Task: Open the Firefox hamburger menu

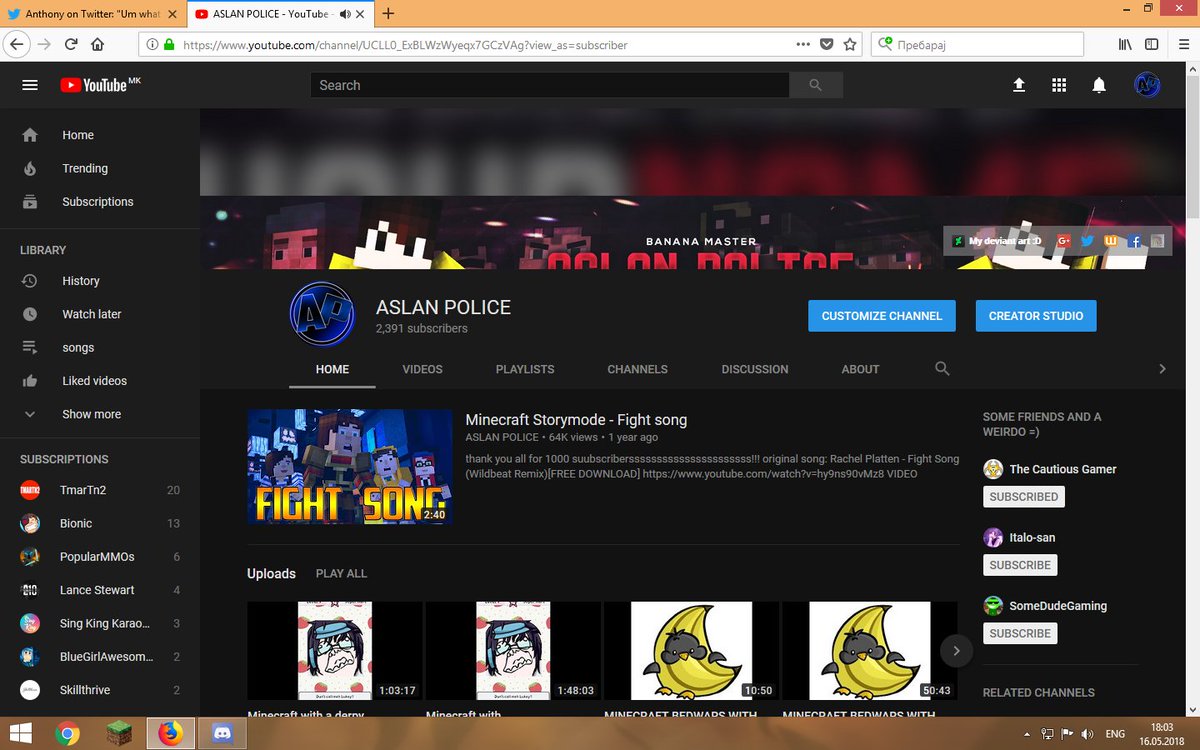Action: (1182, 44)
